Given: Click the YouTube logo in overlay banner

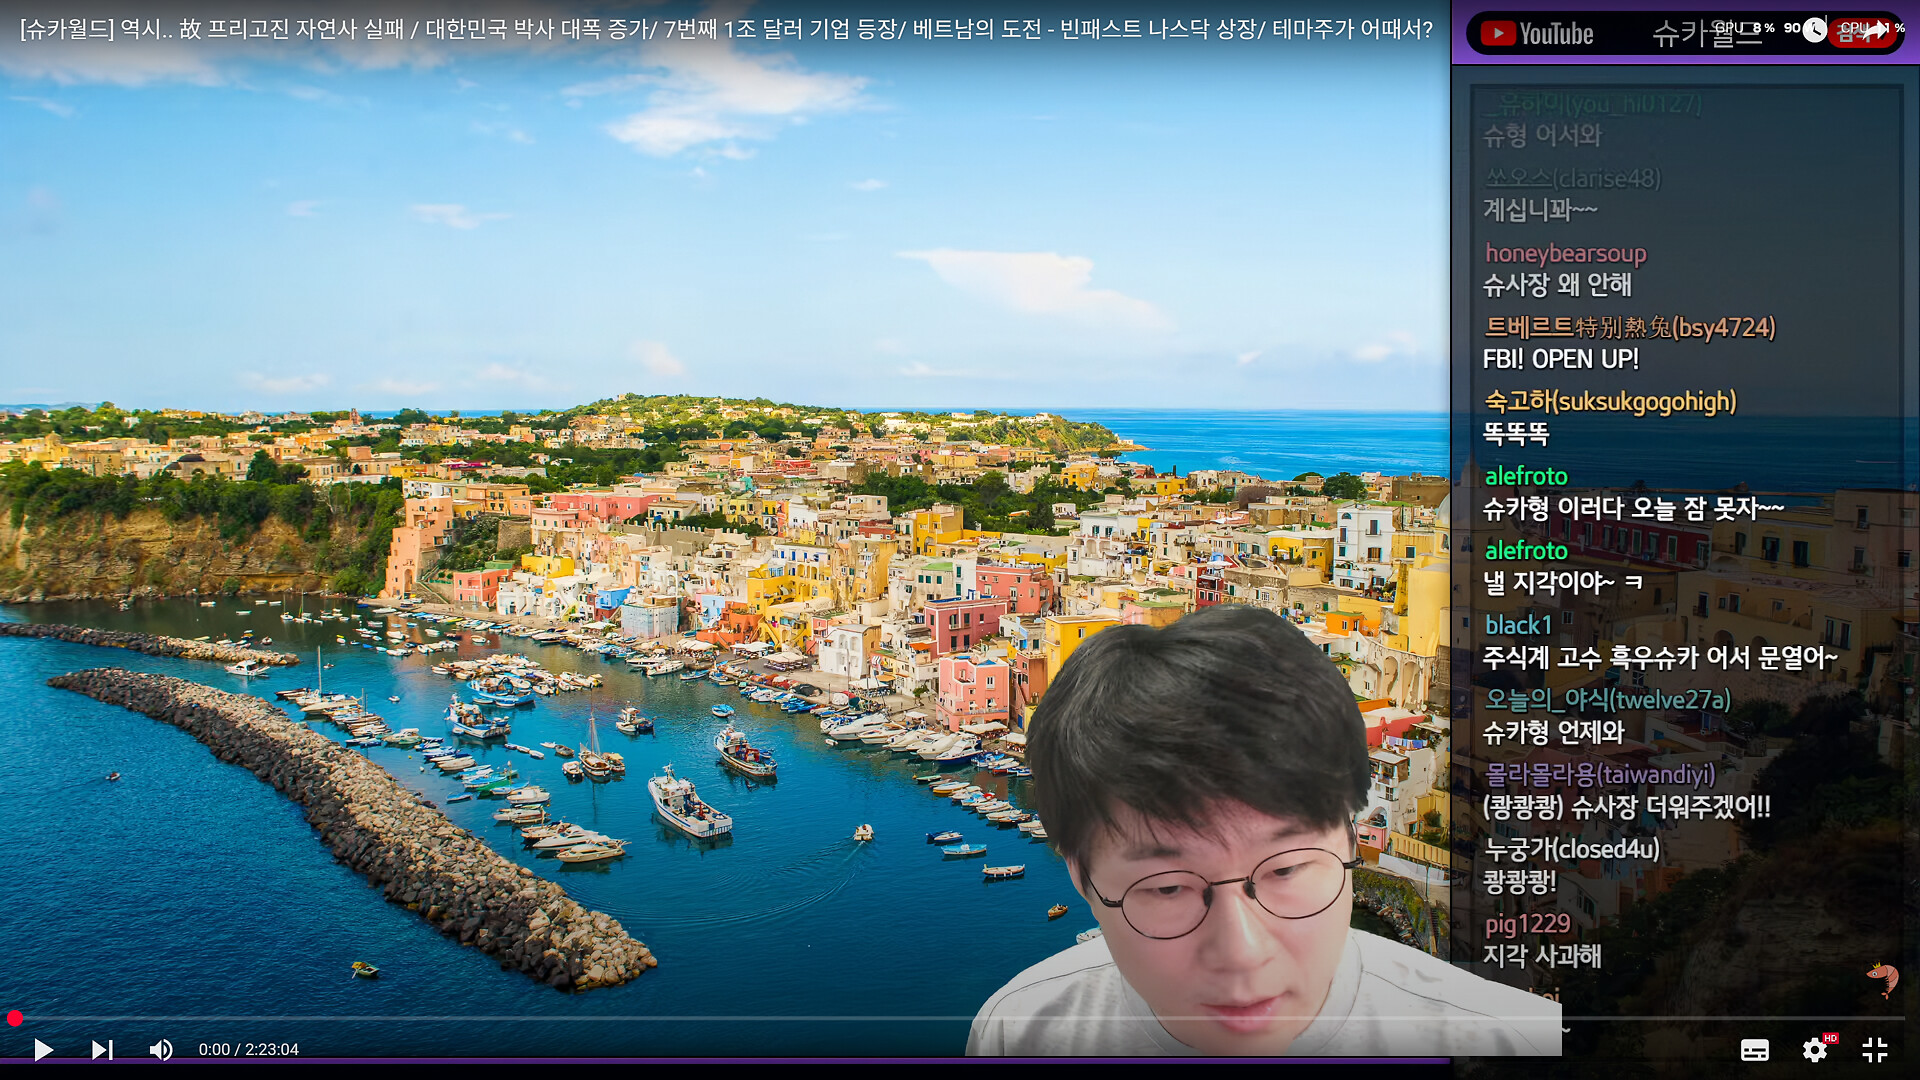Looking at the screenshot, I should [1537, 34].
